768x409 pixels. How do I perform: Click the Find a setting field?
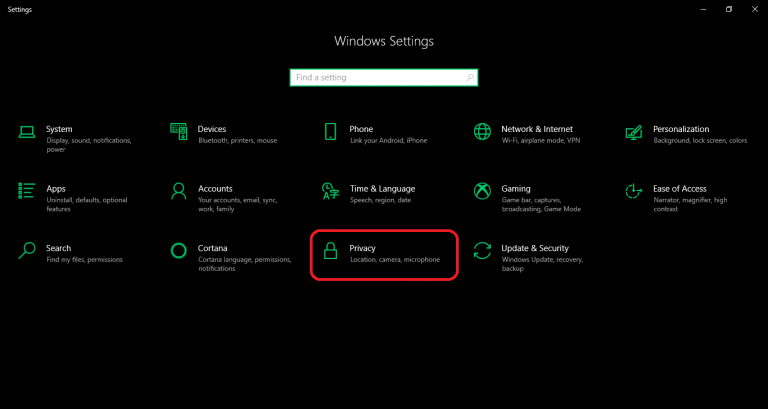384,77
